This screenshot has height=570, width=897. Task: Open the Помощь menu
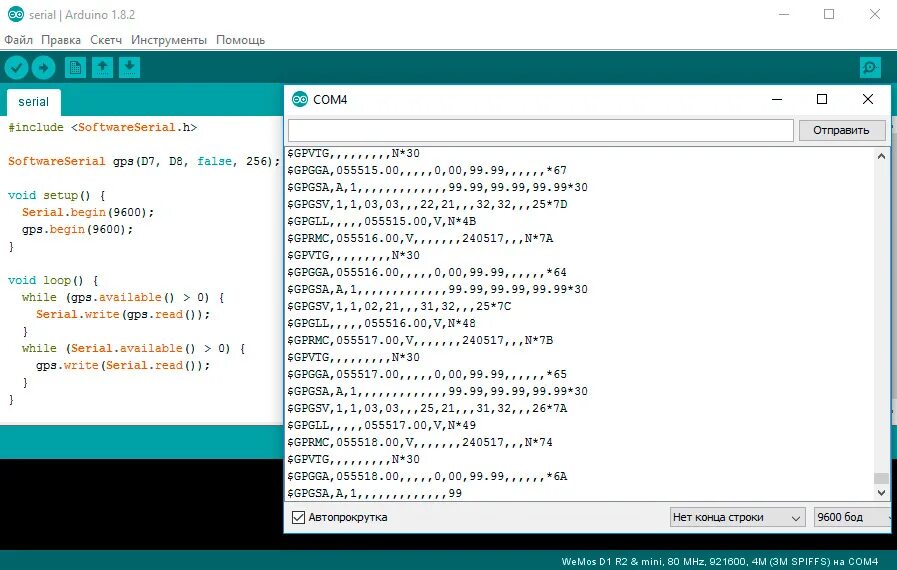[x=240, y=40]
